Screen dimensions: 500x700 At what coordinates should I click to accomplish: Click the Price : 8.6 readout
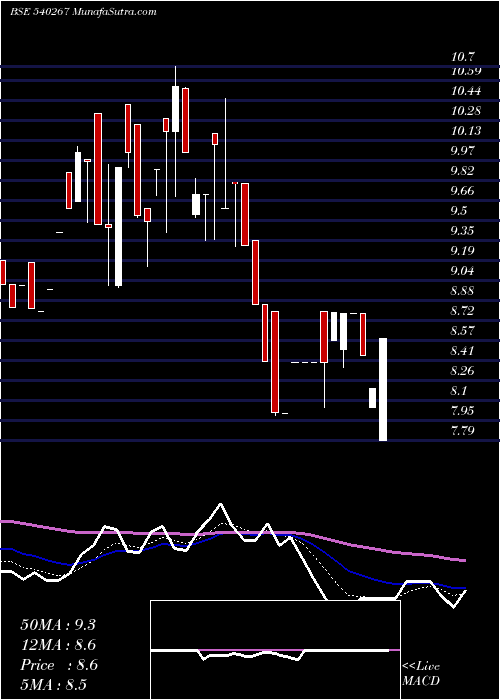tap(59, 665)
